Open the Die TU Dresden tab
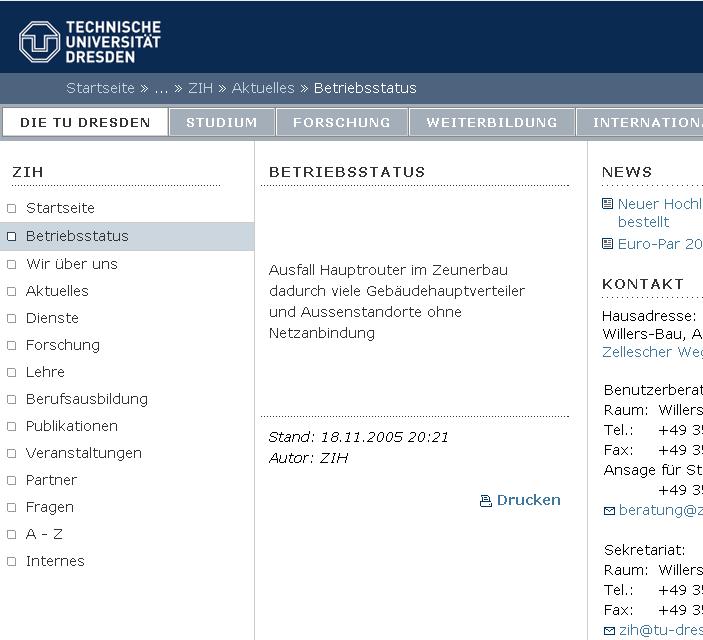This screenshot has height=640, width=703. [85, 123]
